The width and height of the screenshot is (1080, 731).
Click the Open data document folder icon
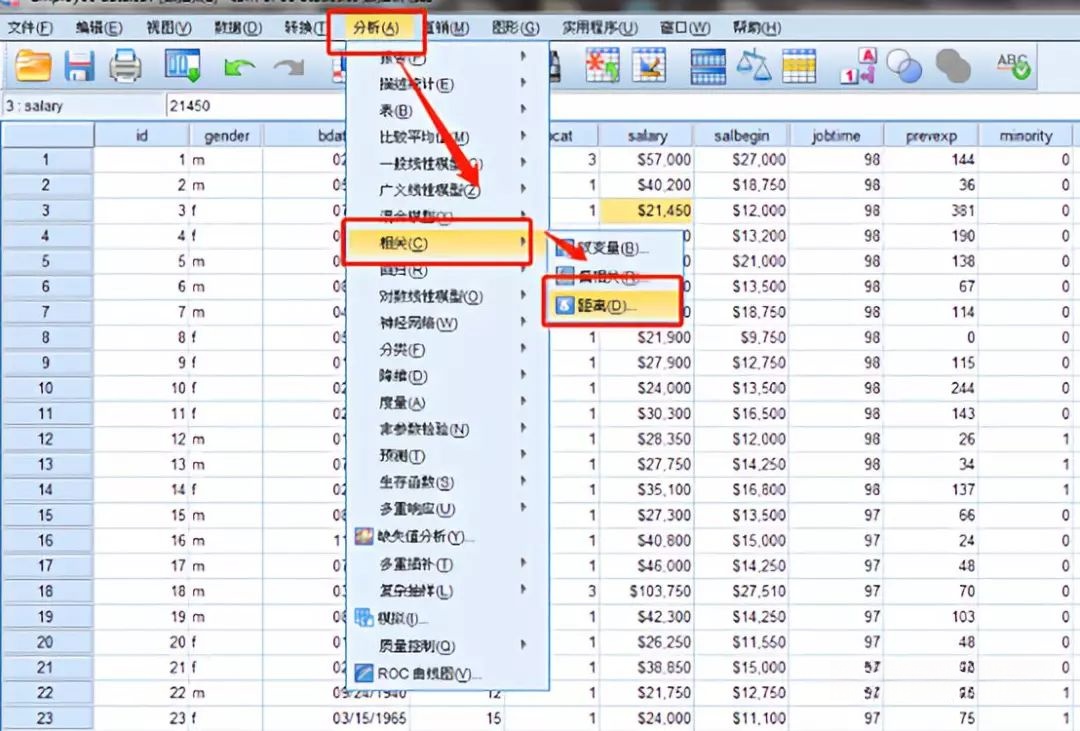pyautogui.click(x=33, y=66)
